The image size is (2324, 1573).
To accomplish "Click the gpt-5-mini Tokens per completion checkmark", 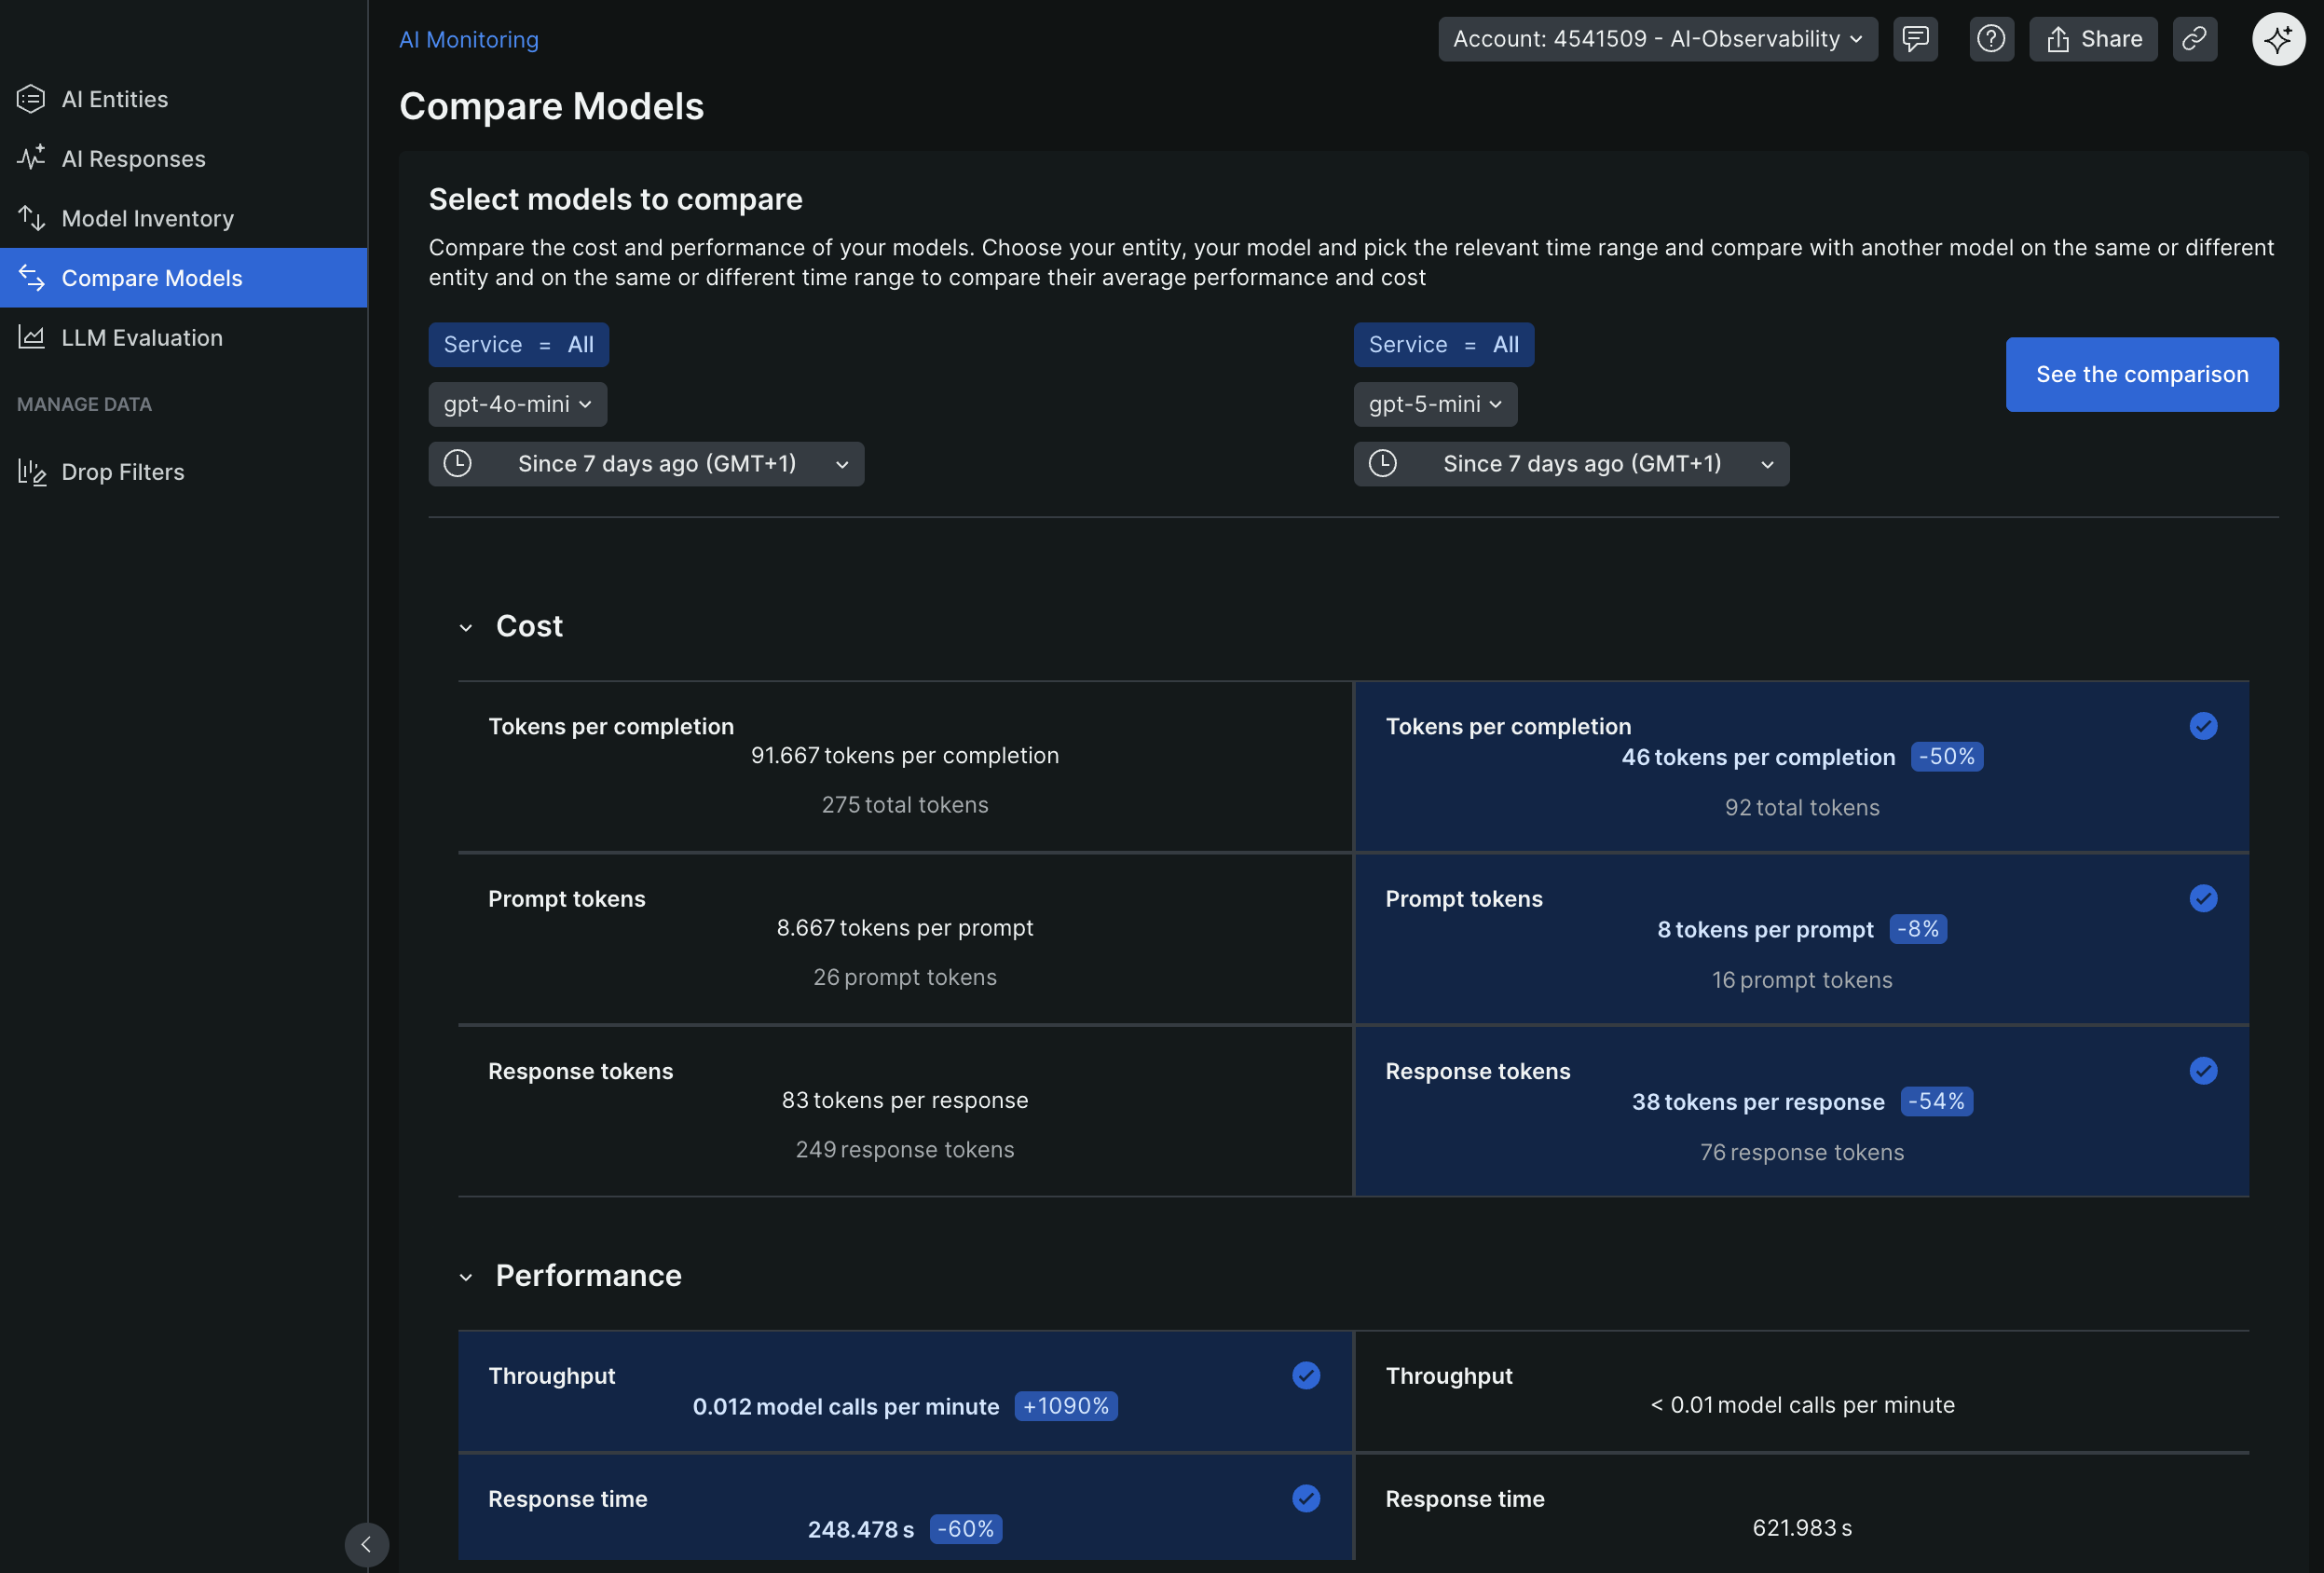I will (2202, 726).
